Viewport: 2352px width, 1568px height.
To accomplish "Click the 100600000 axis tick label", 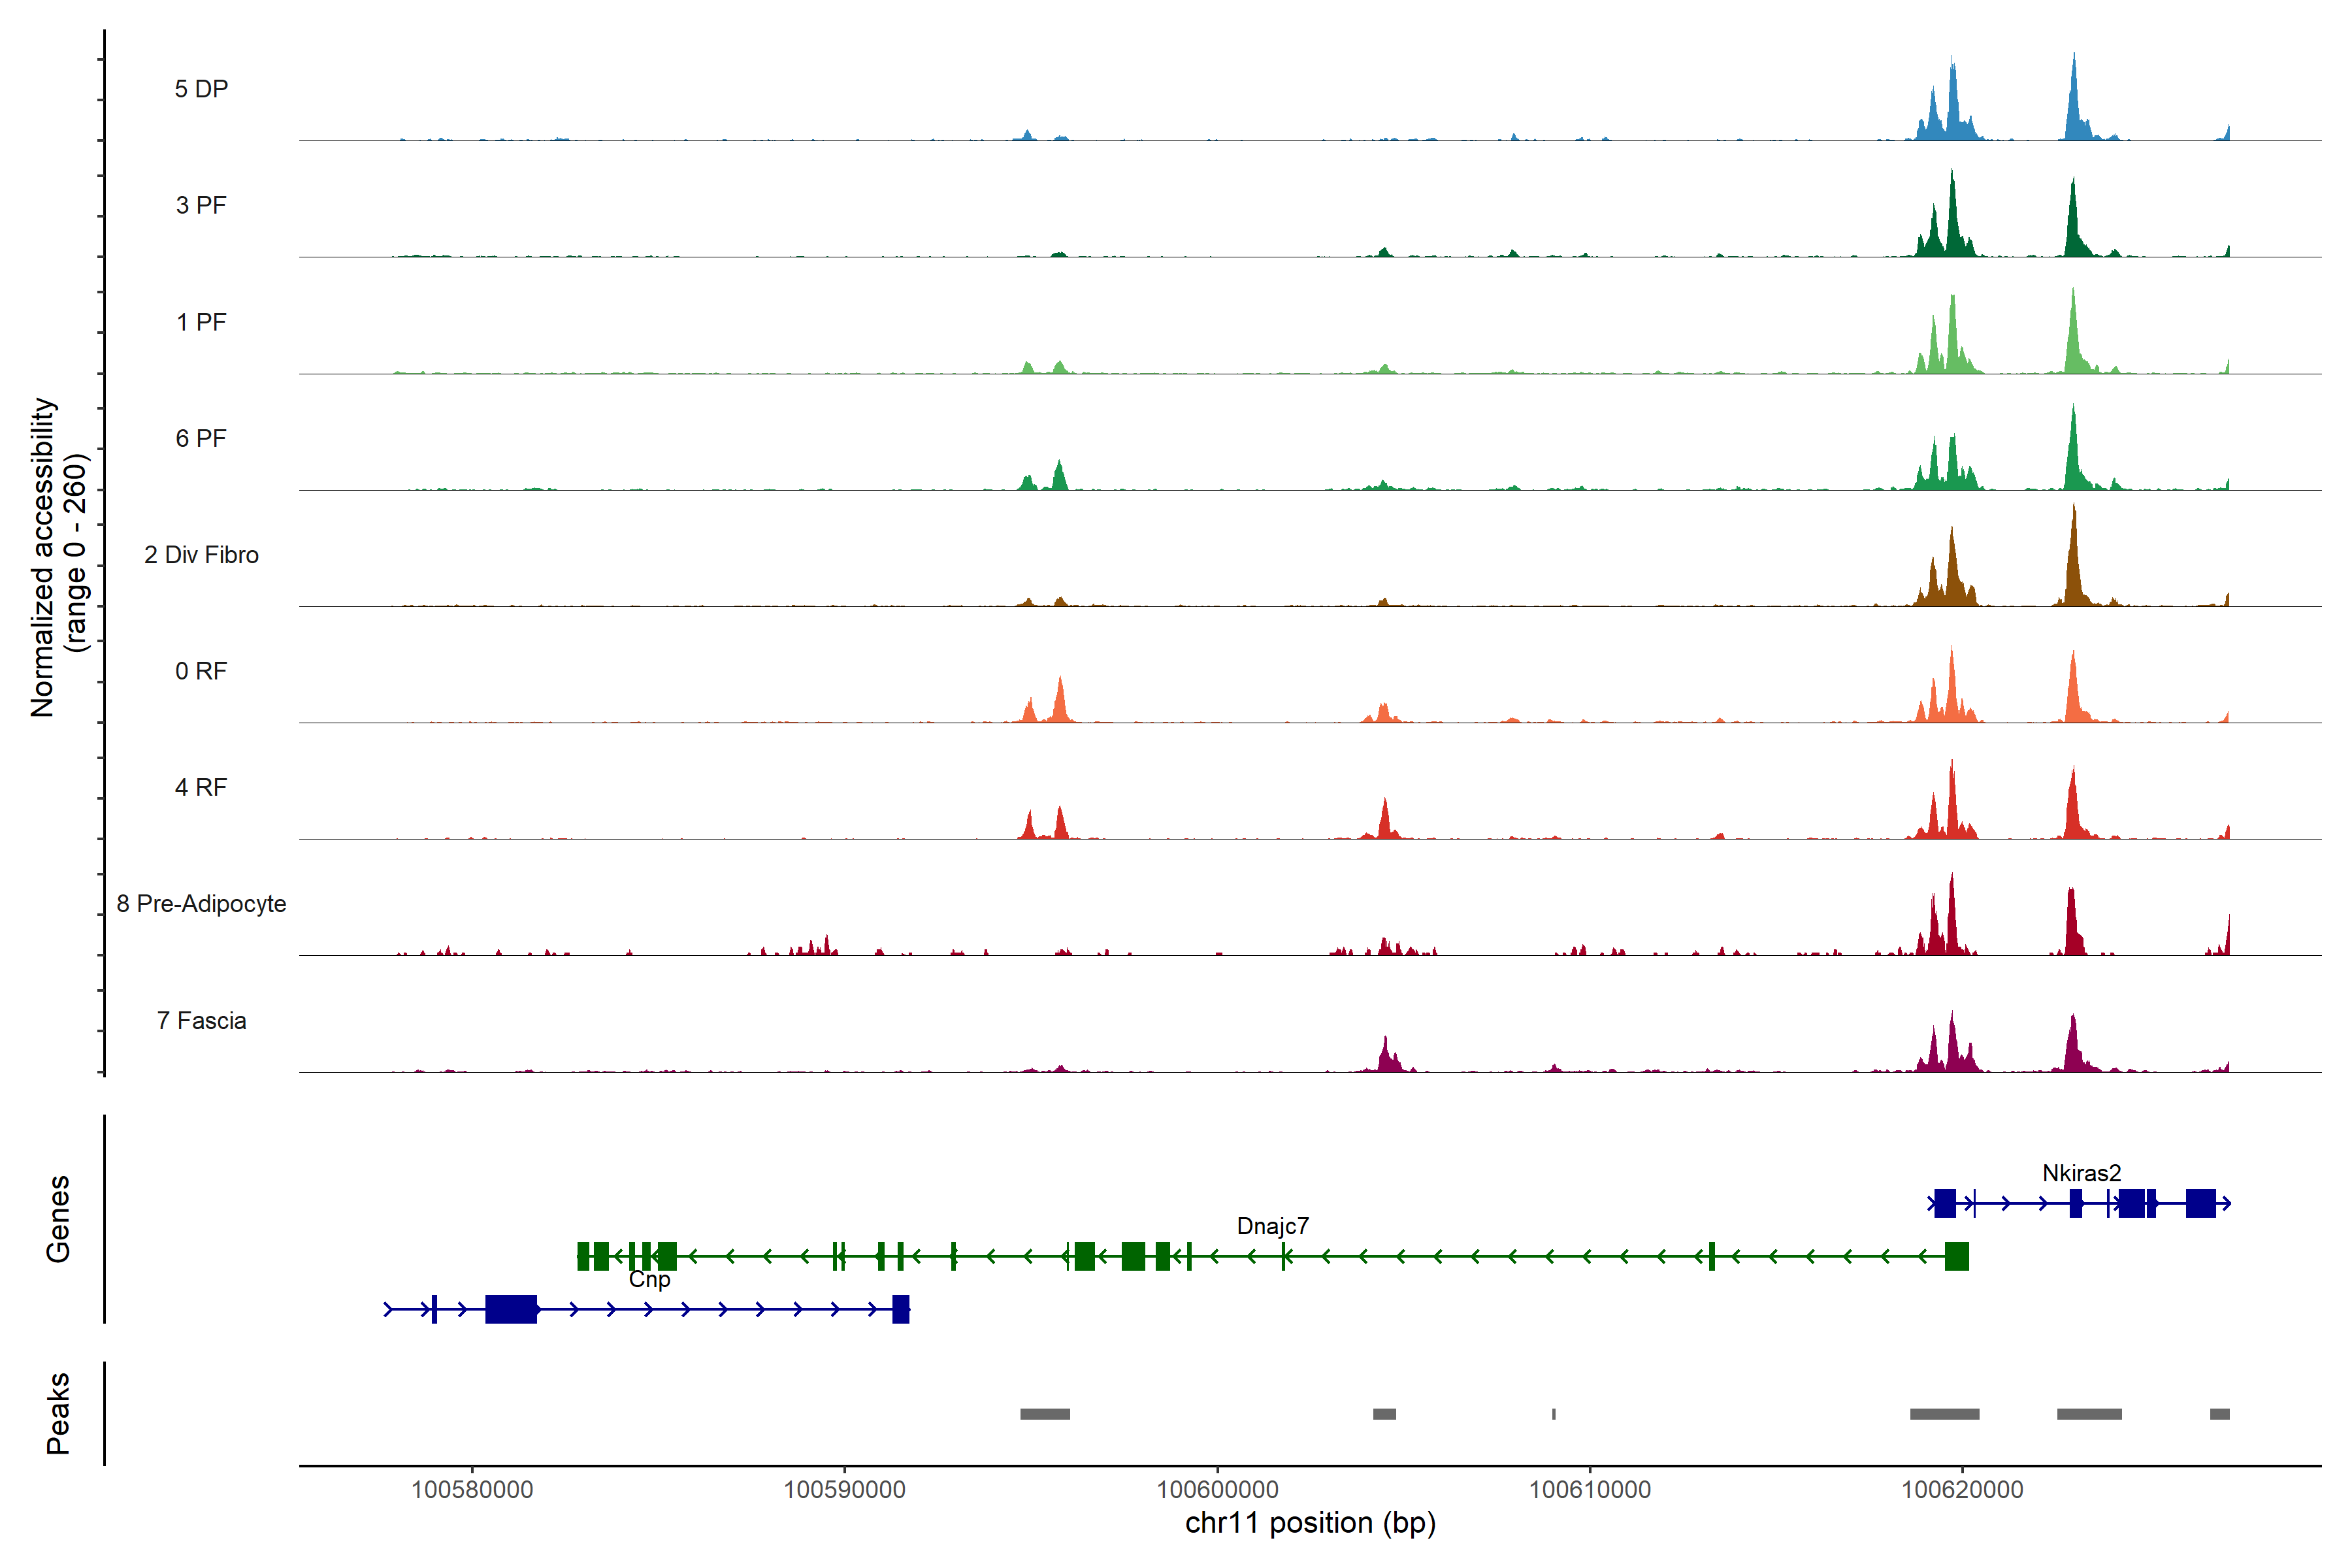I will [1217, 1490].
